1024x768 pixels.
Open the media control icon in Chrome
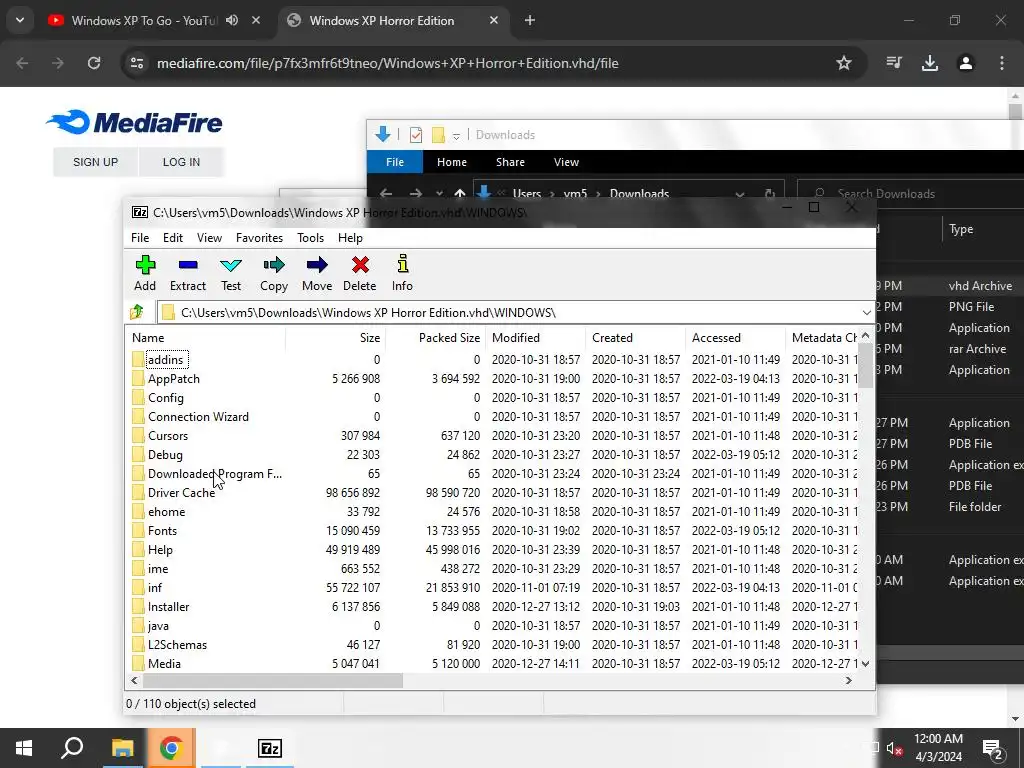point(894,63)
